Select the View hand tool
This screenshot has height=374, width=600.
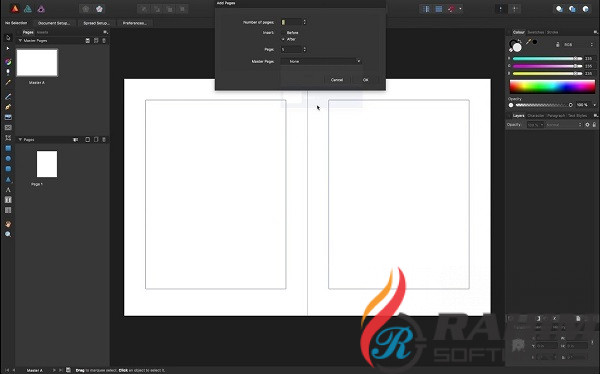(x=8, y=224)
